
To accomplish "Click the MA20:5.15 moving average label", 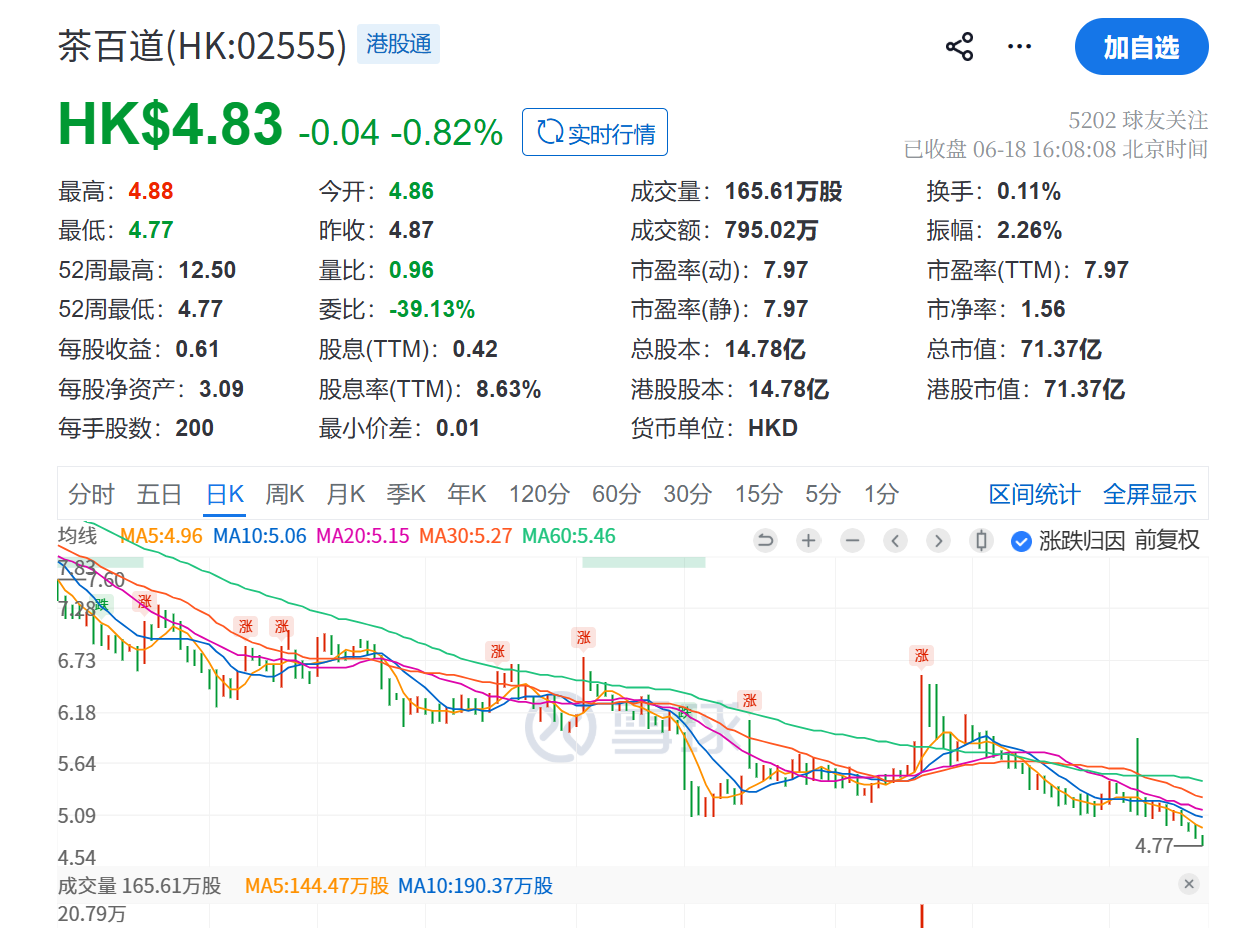I will point(363,536).
